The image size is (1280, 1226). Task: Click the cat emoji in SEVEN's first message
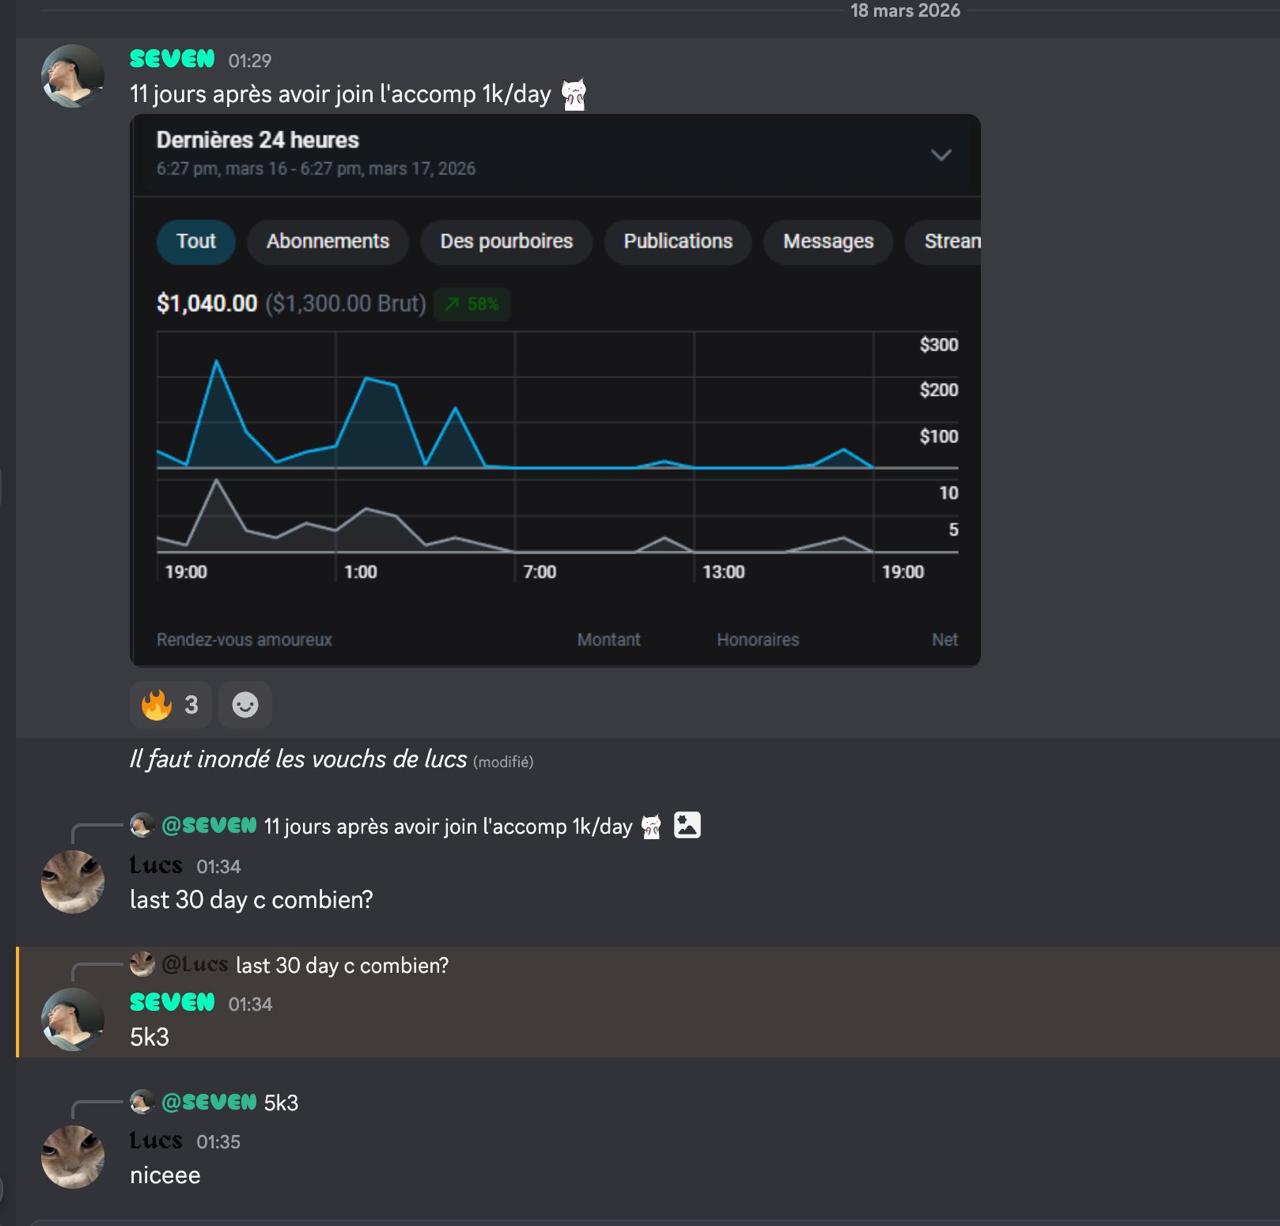574,95
